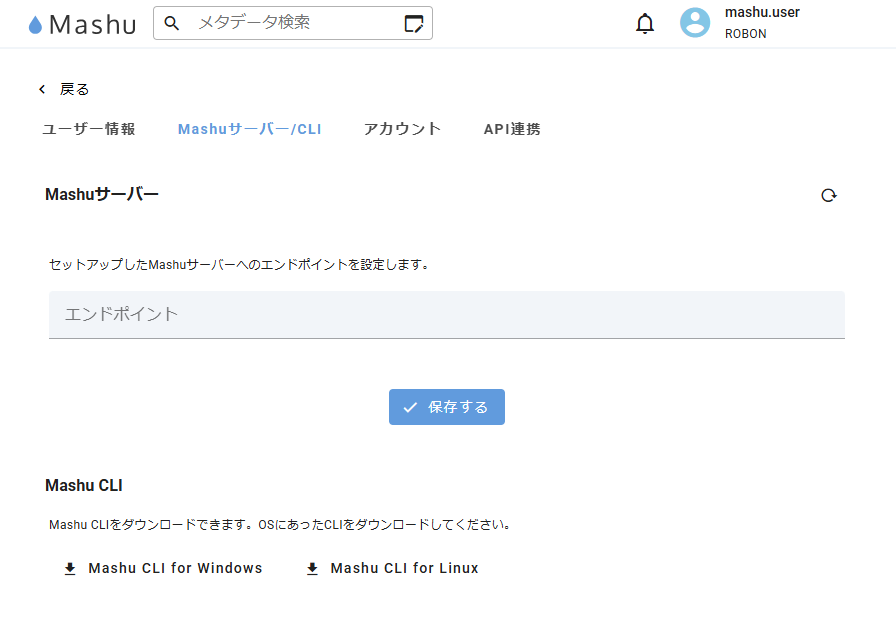Viewport: 896px width, 635px height.
Task: Switch to the ユーザー情報 tab
Action: (x=89, y=129)
